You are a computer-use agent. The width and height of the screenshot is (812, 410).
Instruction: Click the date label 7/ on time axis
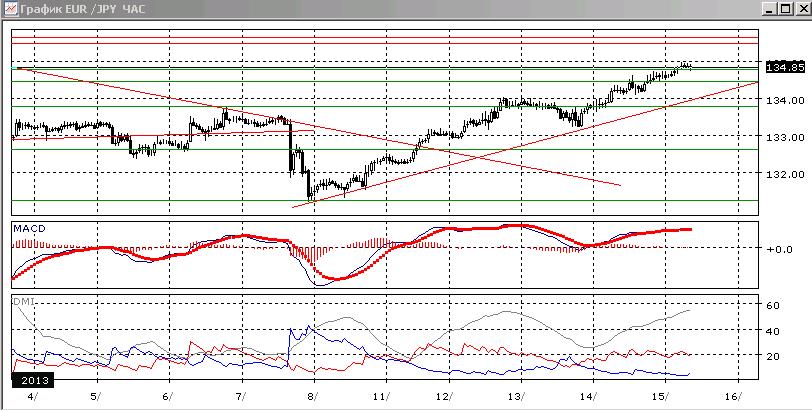point(241,396)
